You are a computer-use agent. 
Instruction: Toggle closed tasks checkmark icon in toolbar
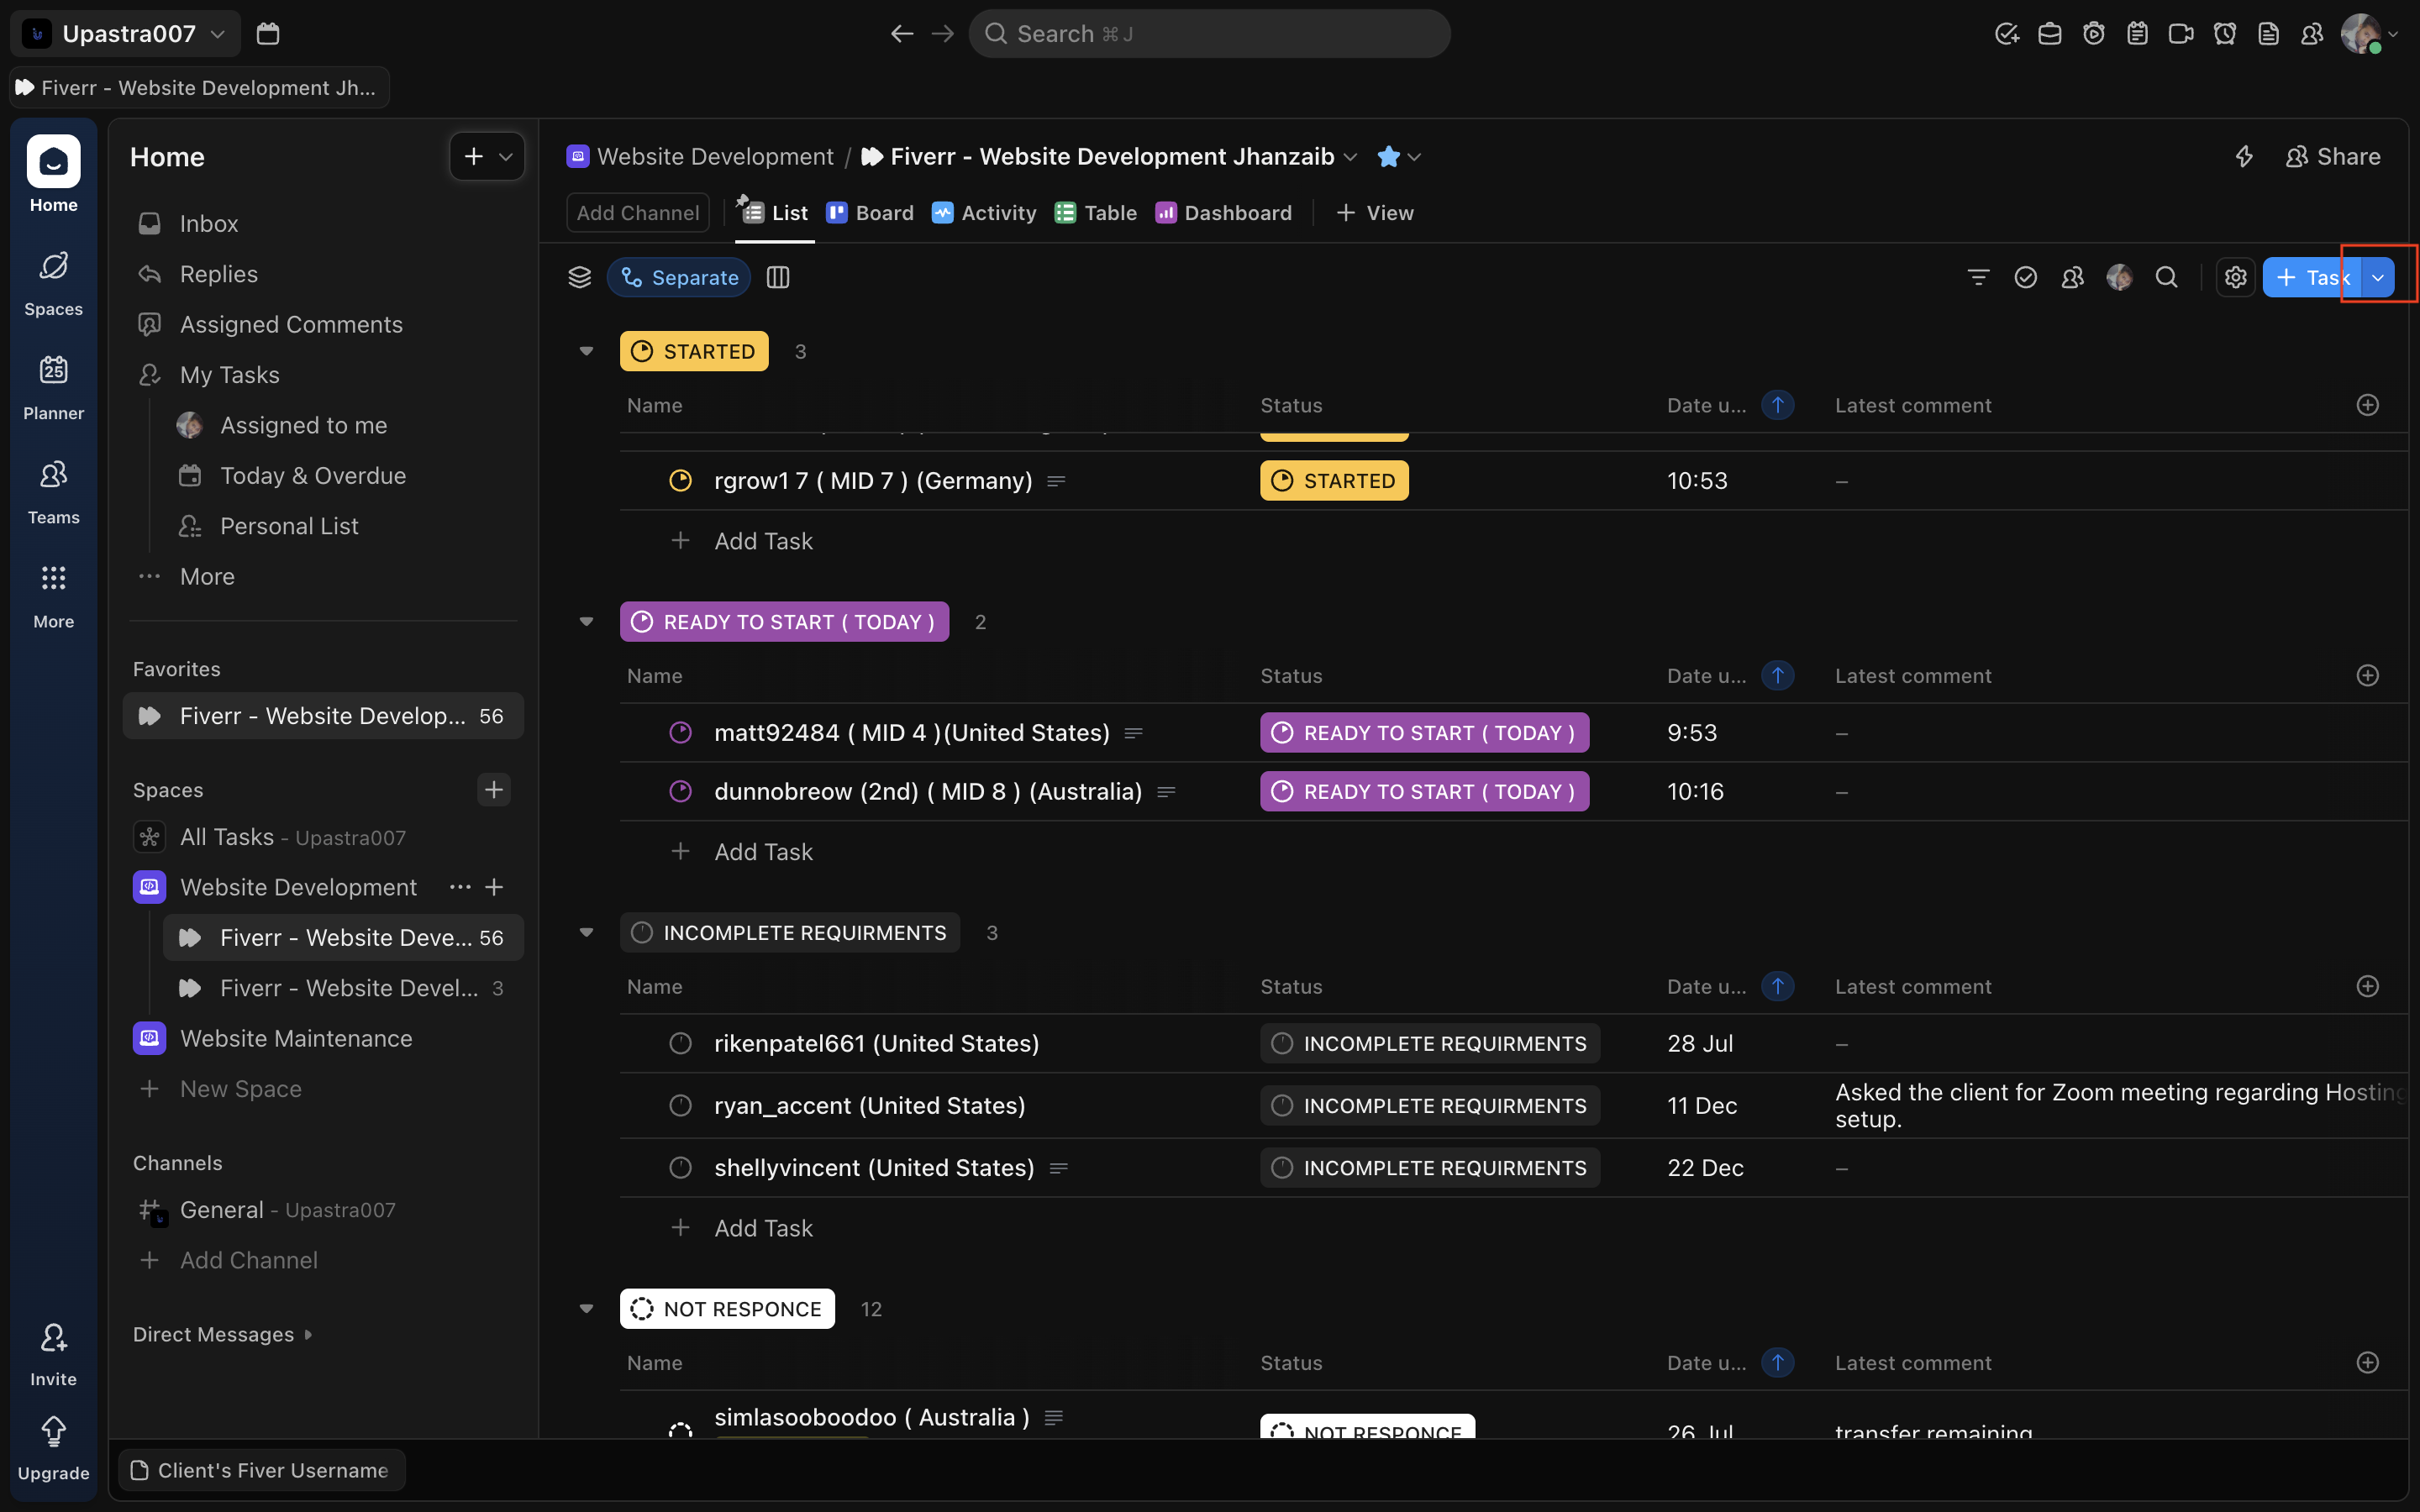point(2025,277)
